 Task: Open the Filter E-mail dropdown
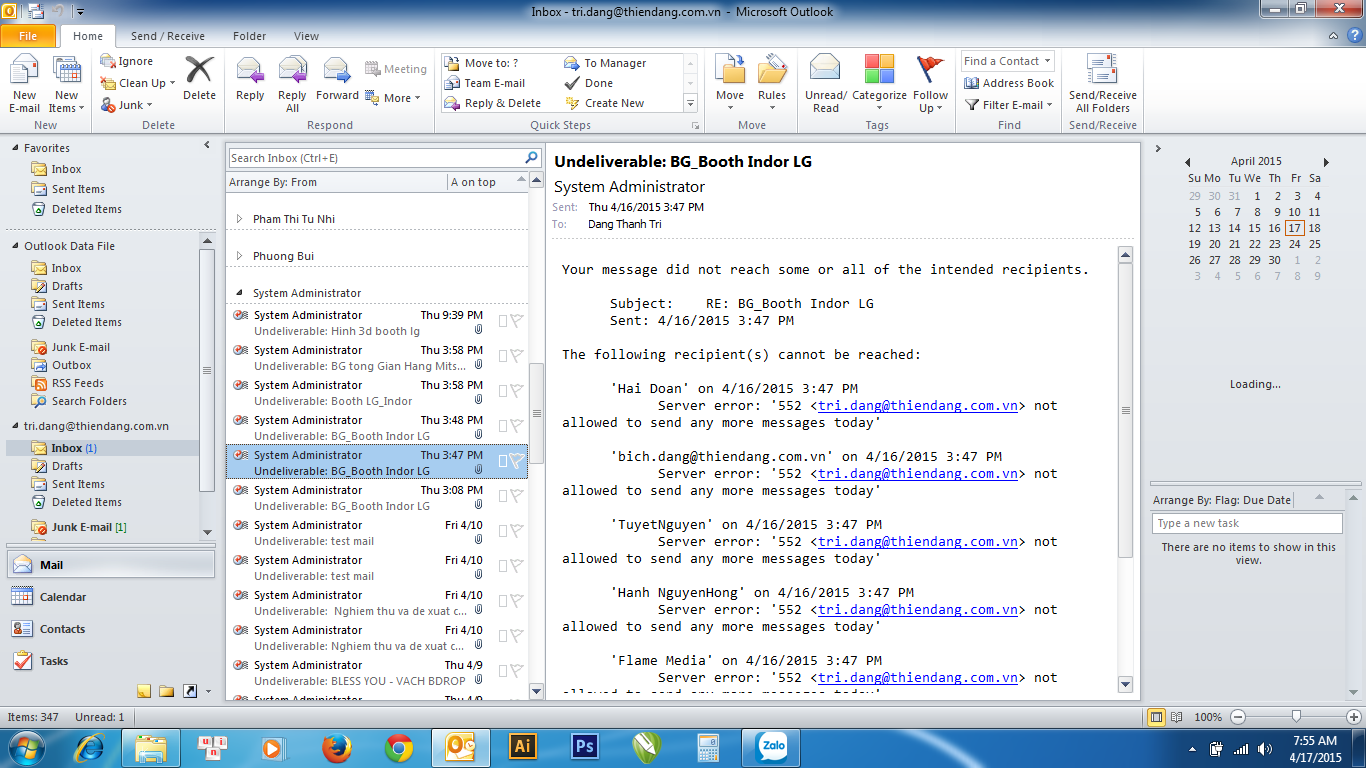[1009, 105]
